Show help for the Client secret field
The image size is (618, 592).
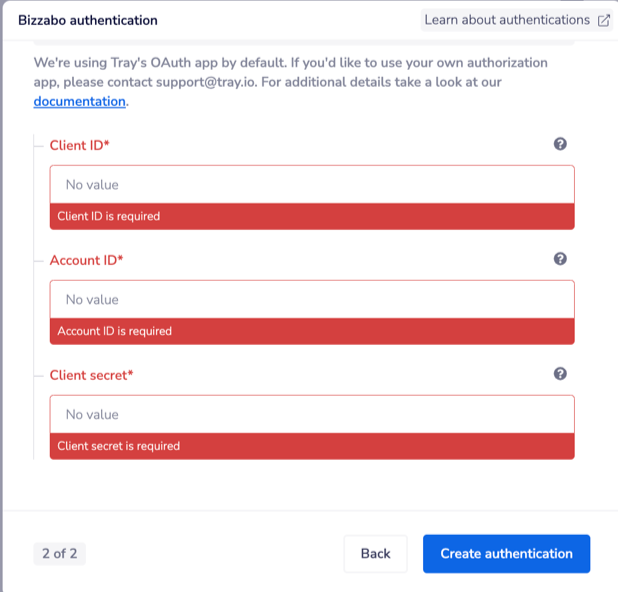560,374
